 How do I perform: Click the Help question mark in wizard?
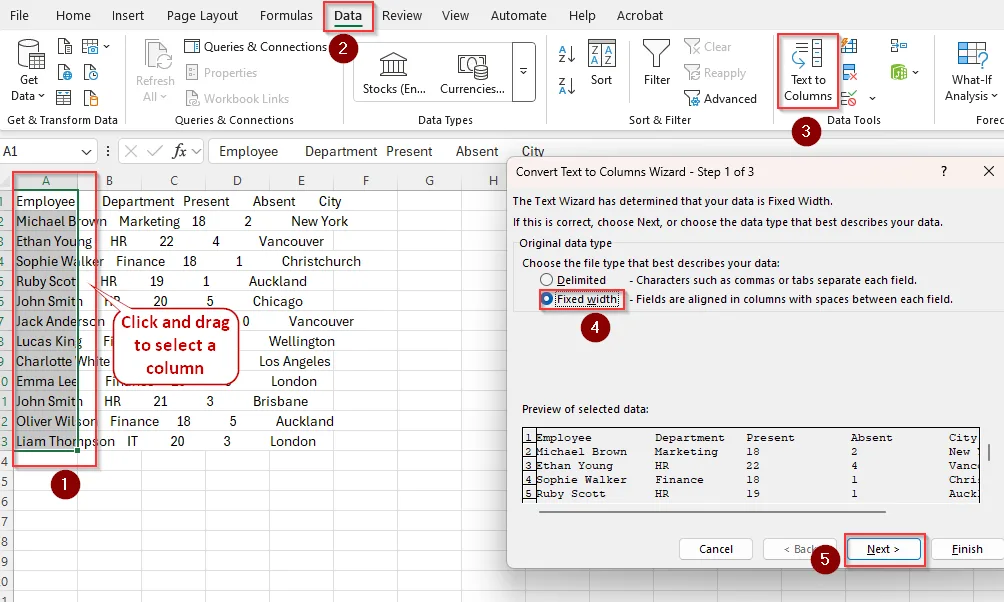pyautogui.click(x=944, y=171)
